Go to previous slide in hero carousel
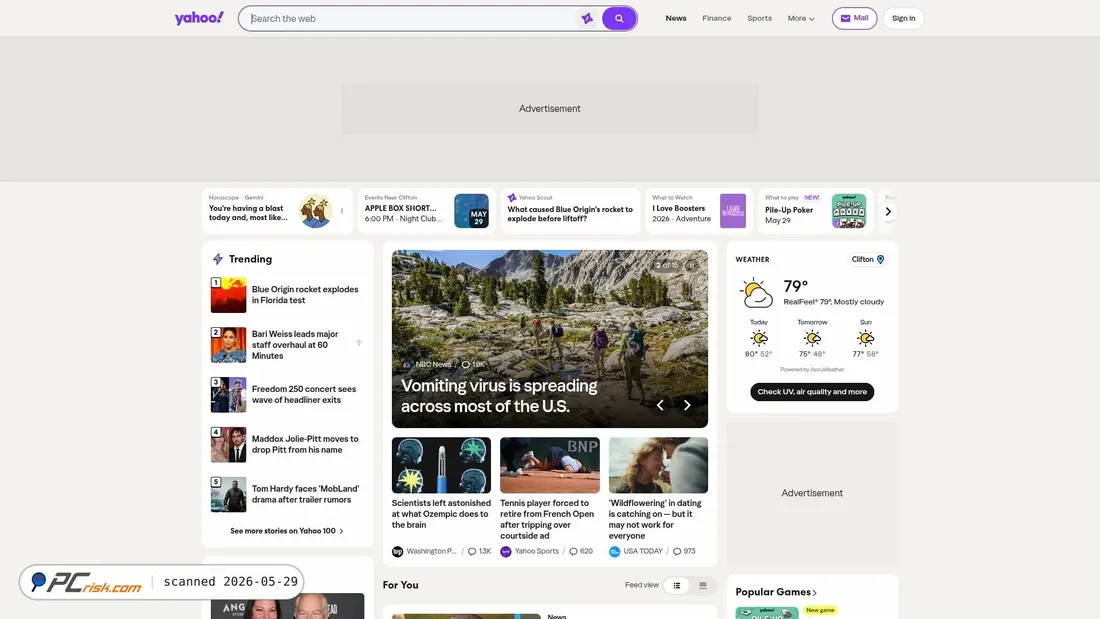This screenshot has width=1100, height=619. 659,405
